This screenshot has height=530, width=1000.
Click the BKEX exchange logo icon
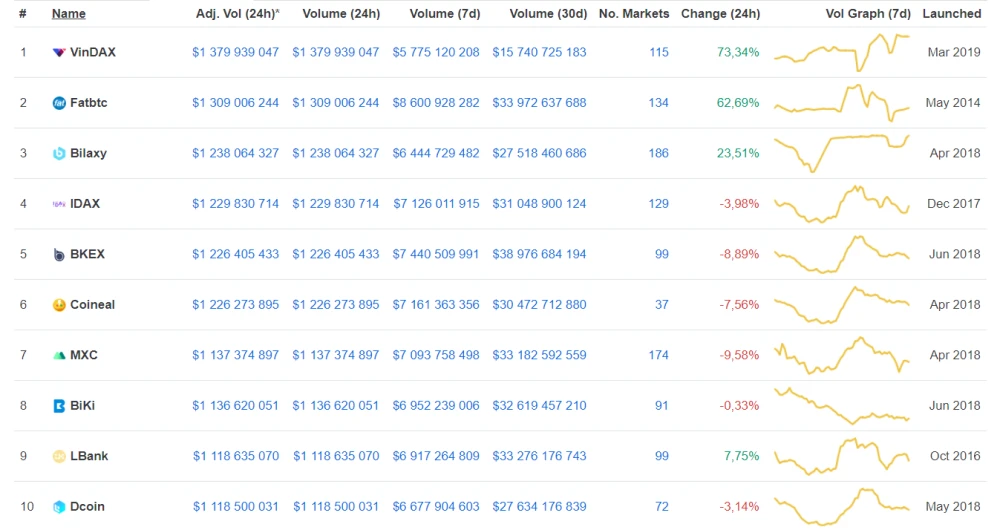59,254
